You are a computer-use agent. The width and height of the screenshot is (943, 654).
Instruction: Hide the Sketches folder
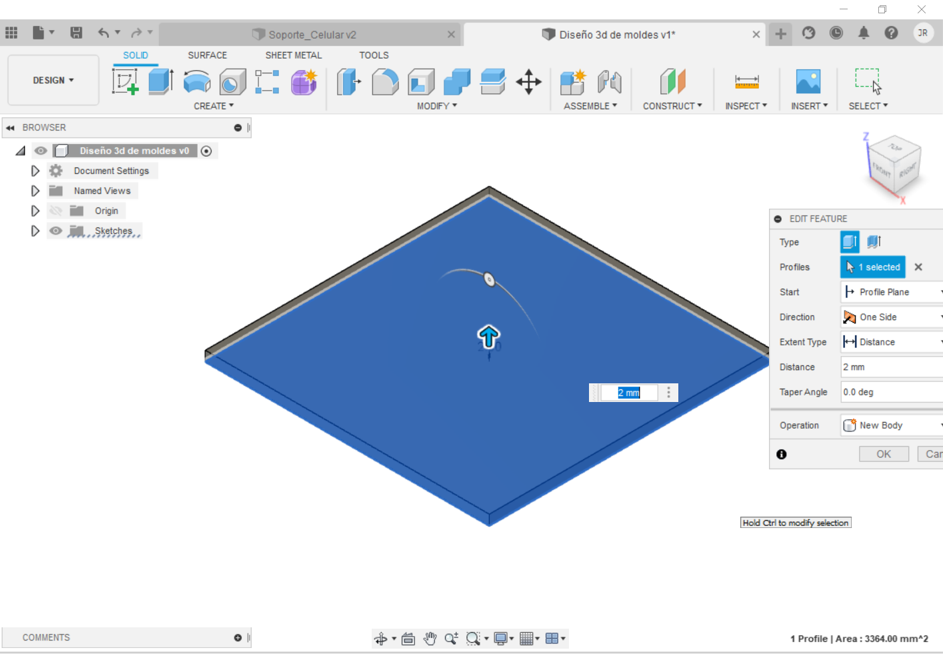click(x=55, y=230)
